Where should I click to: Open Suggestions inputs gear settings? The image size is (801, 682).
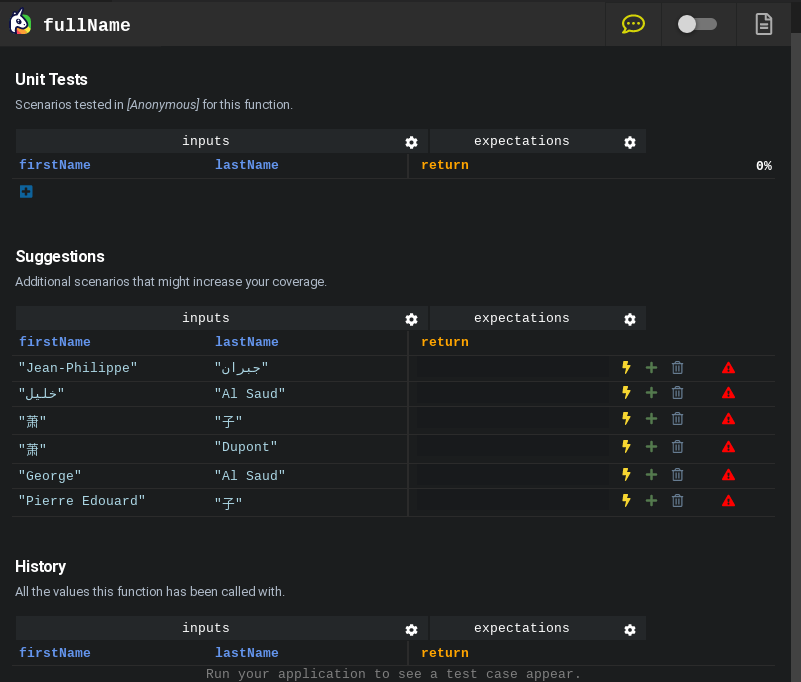click(411, 319)
